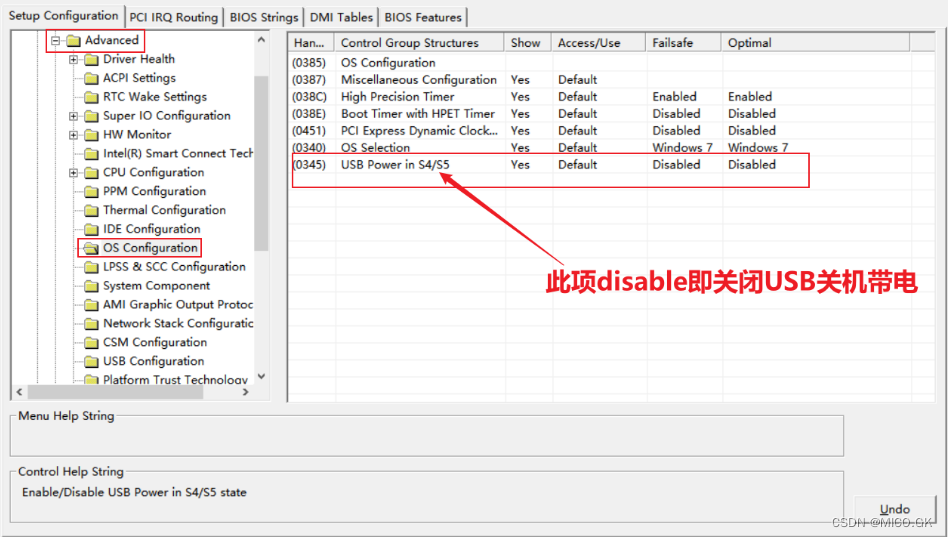Click tree horizontal scrollbar left arrow
948x537 pixels.
click(x=19, y=392)
